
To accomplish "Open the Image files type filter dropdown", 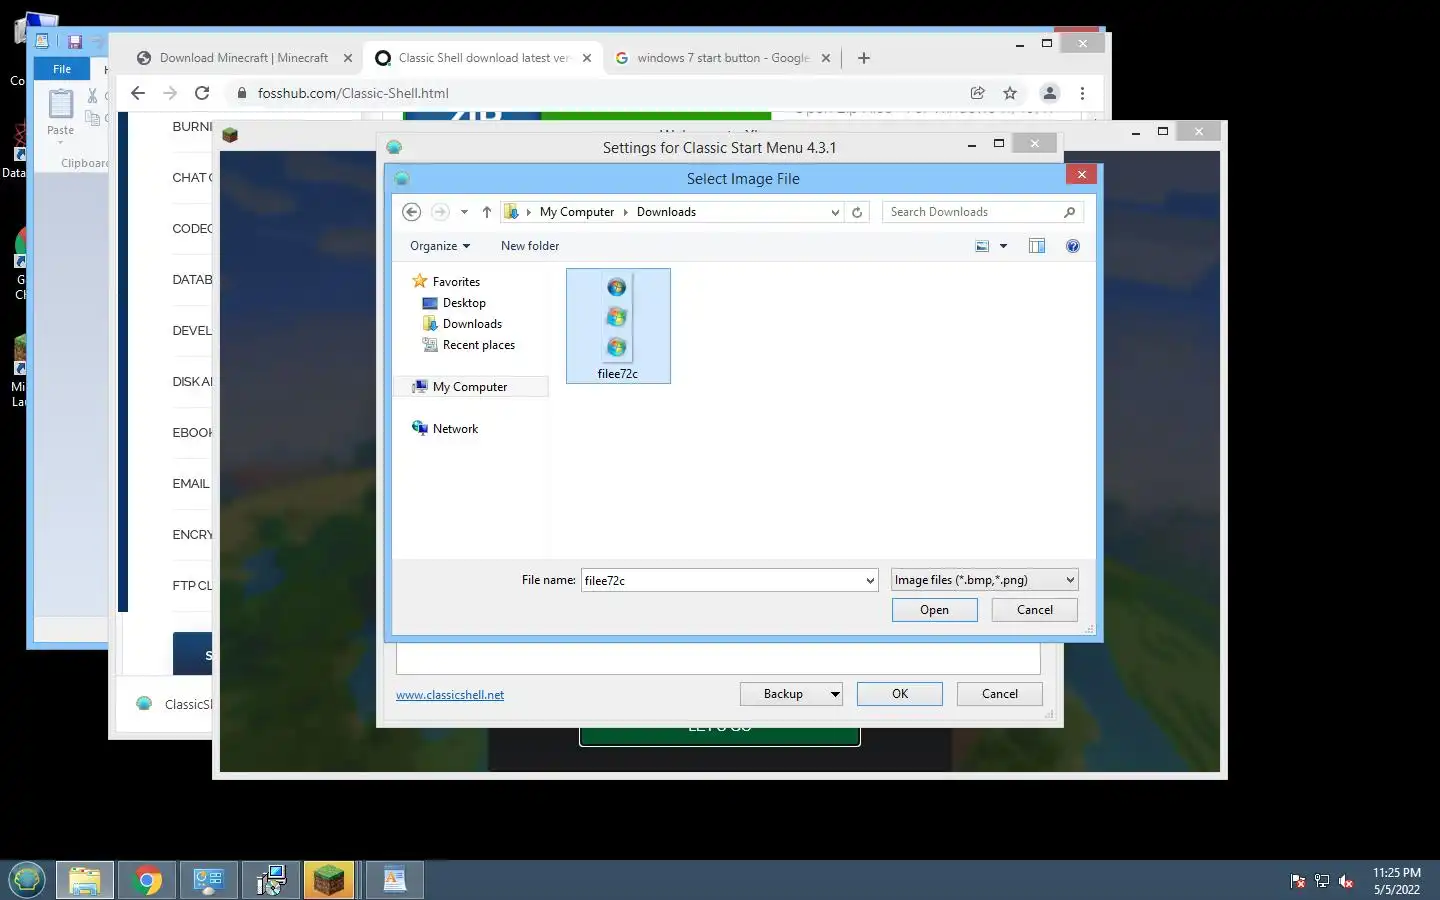I will 985,580.
